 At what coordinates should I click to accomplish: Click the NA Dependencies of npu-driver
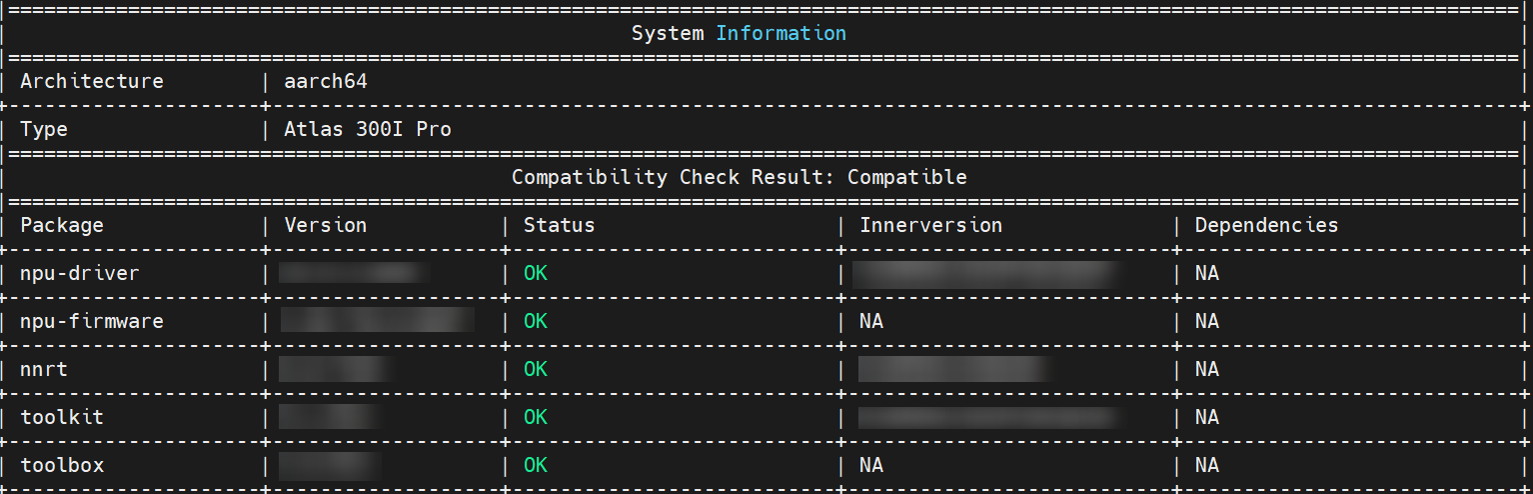pos(1207,273)
